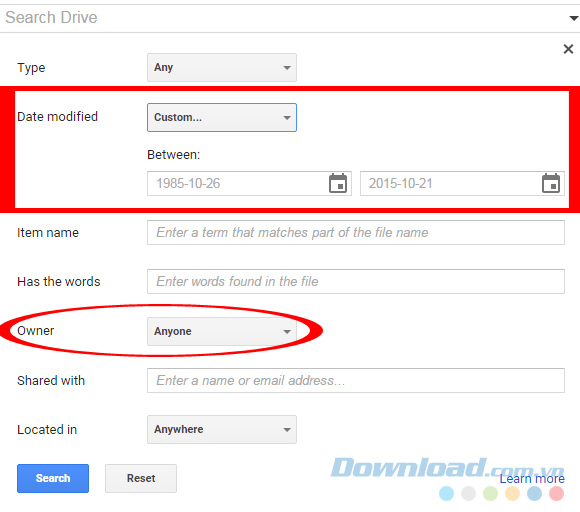Screen dimensions: 580x512
Task: Click the Item name label
Action: click(x=48, y=233)
